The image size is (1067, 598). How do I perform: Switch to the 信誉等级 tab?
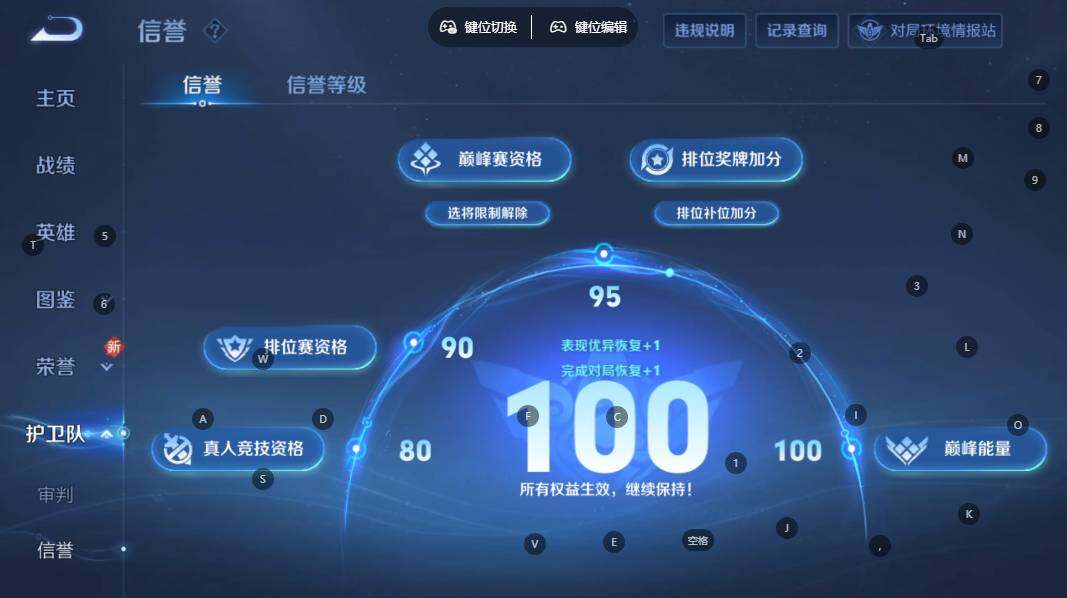pyautogui.click(x=327, y=85)
